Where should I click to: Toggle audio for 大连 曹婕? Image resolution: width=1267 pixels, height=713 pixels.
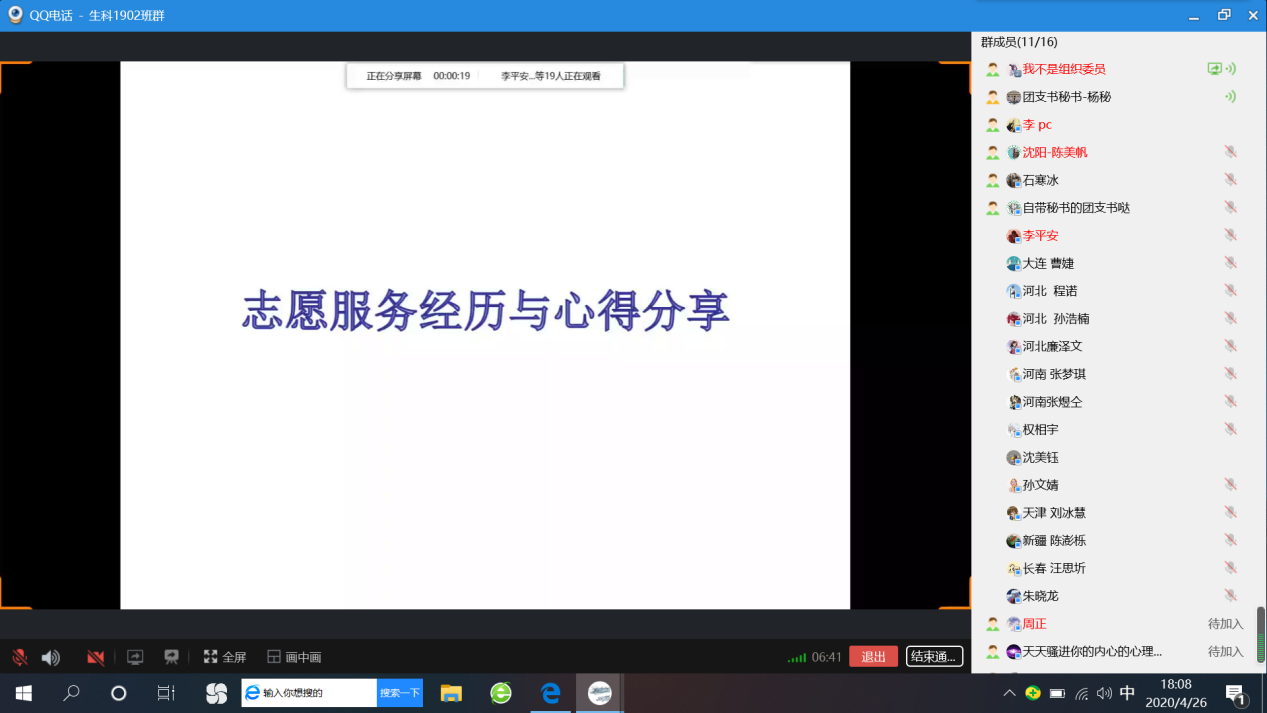pyautogui.click(x=1231, y=263)
